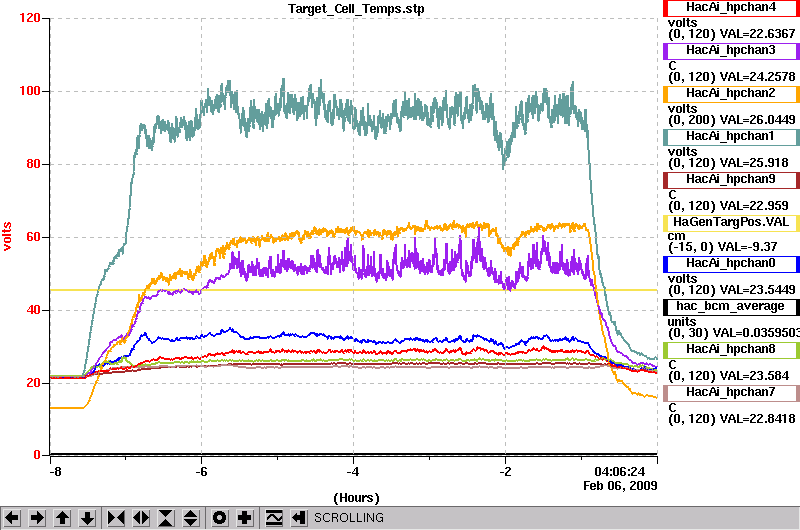Select the HacAi_hpchan4 legend entry
Image resolution: width=800 pixels, height=530 pixels.
(x=731, y=8)
